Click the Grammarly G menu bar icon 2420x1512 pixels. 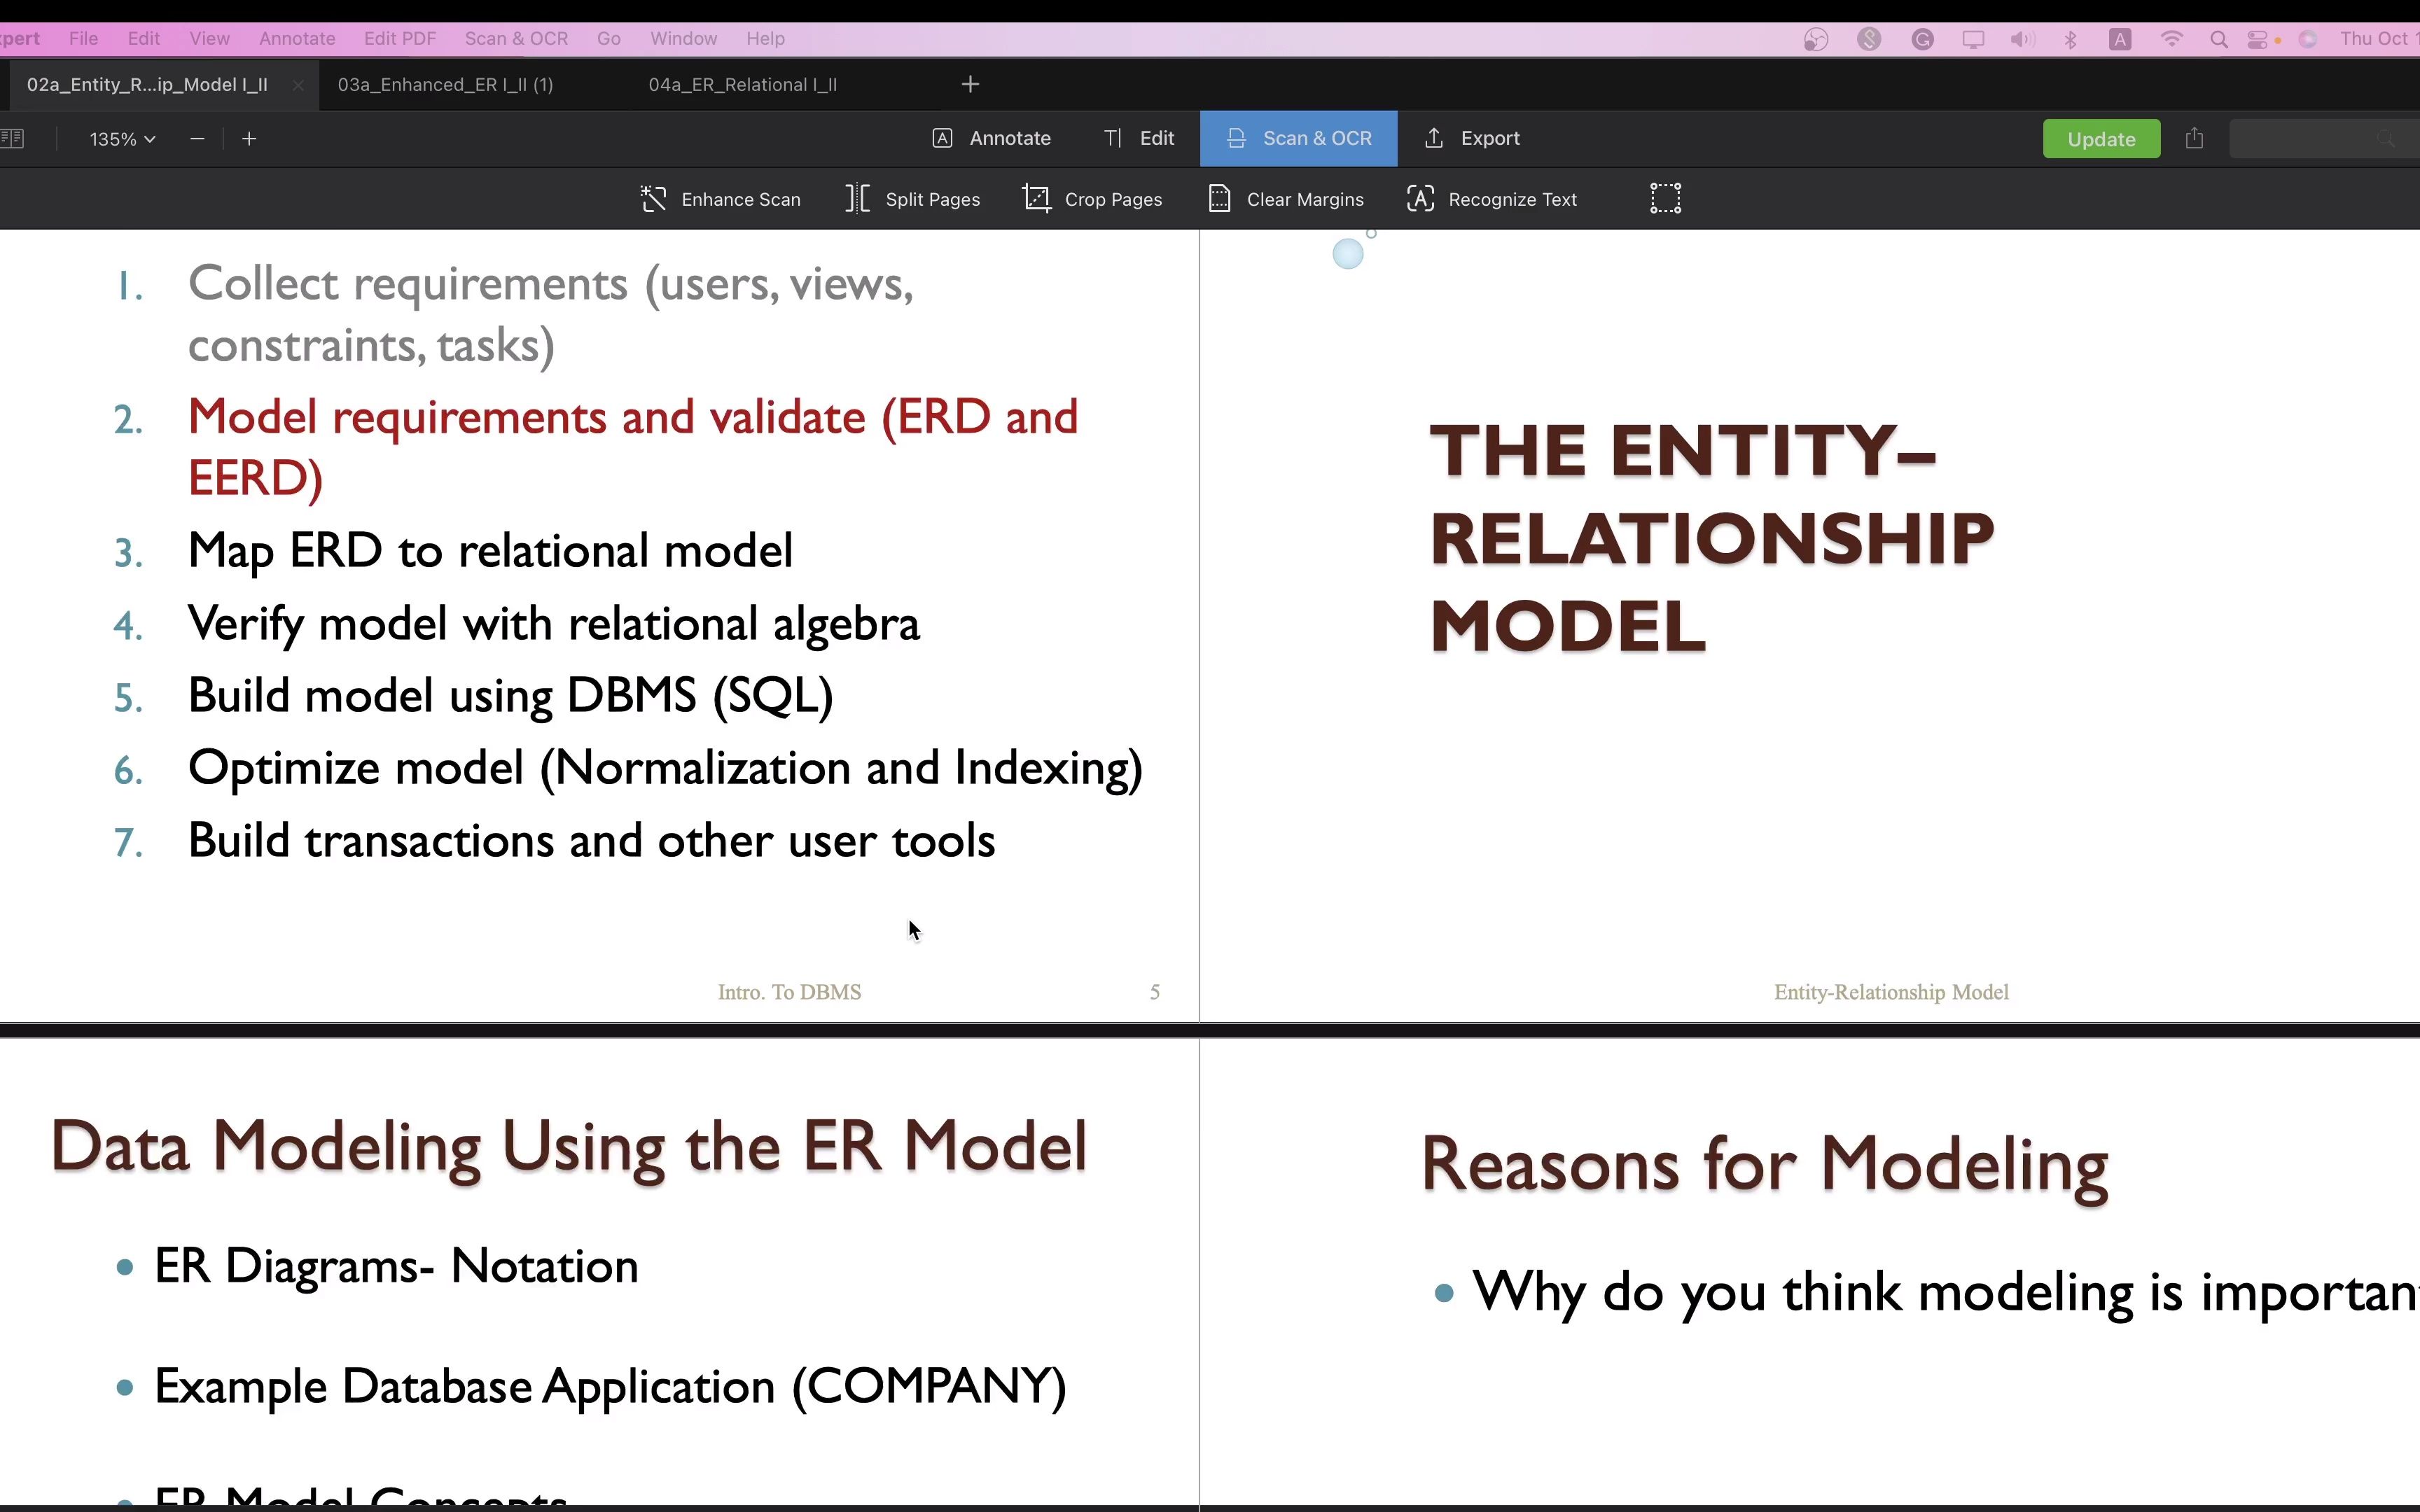(x=1922, y=39)
